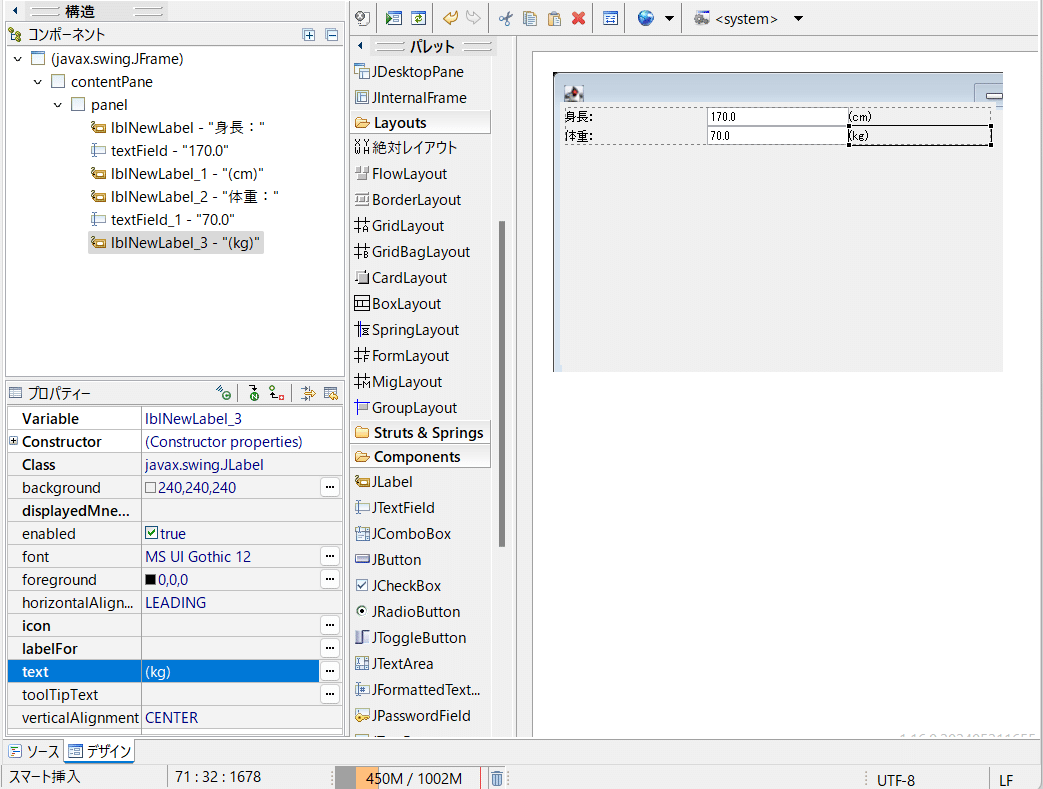Select BorderLayout in the palette
This screenshot has width=1043, height=789.
point(408,200)
